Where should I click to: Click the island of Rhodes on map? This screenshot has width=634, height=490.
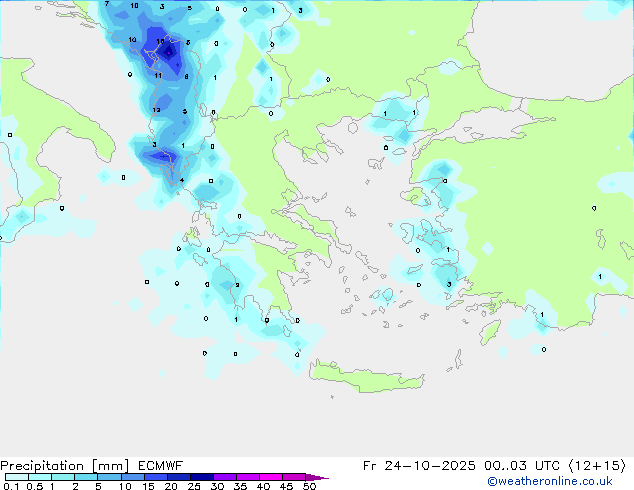(490, 332)
